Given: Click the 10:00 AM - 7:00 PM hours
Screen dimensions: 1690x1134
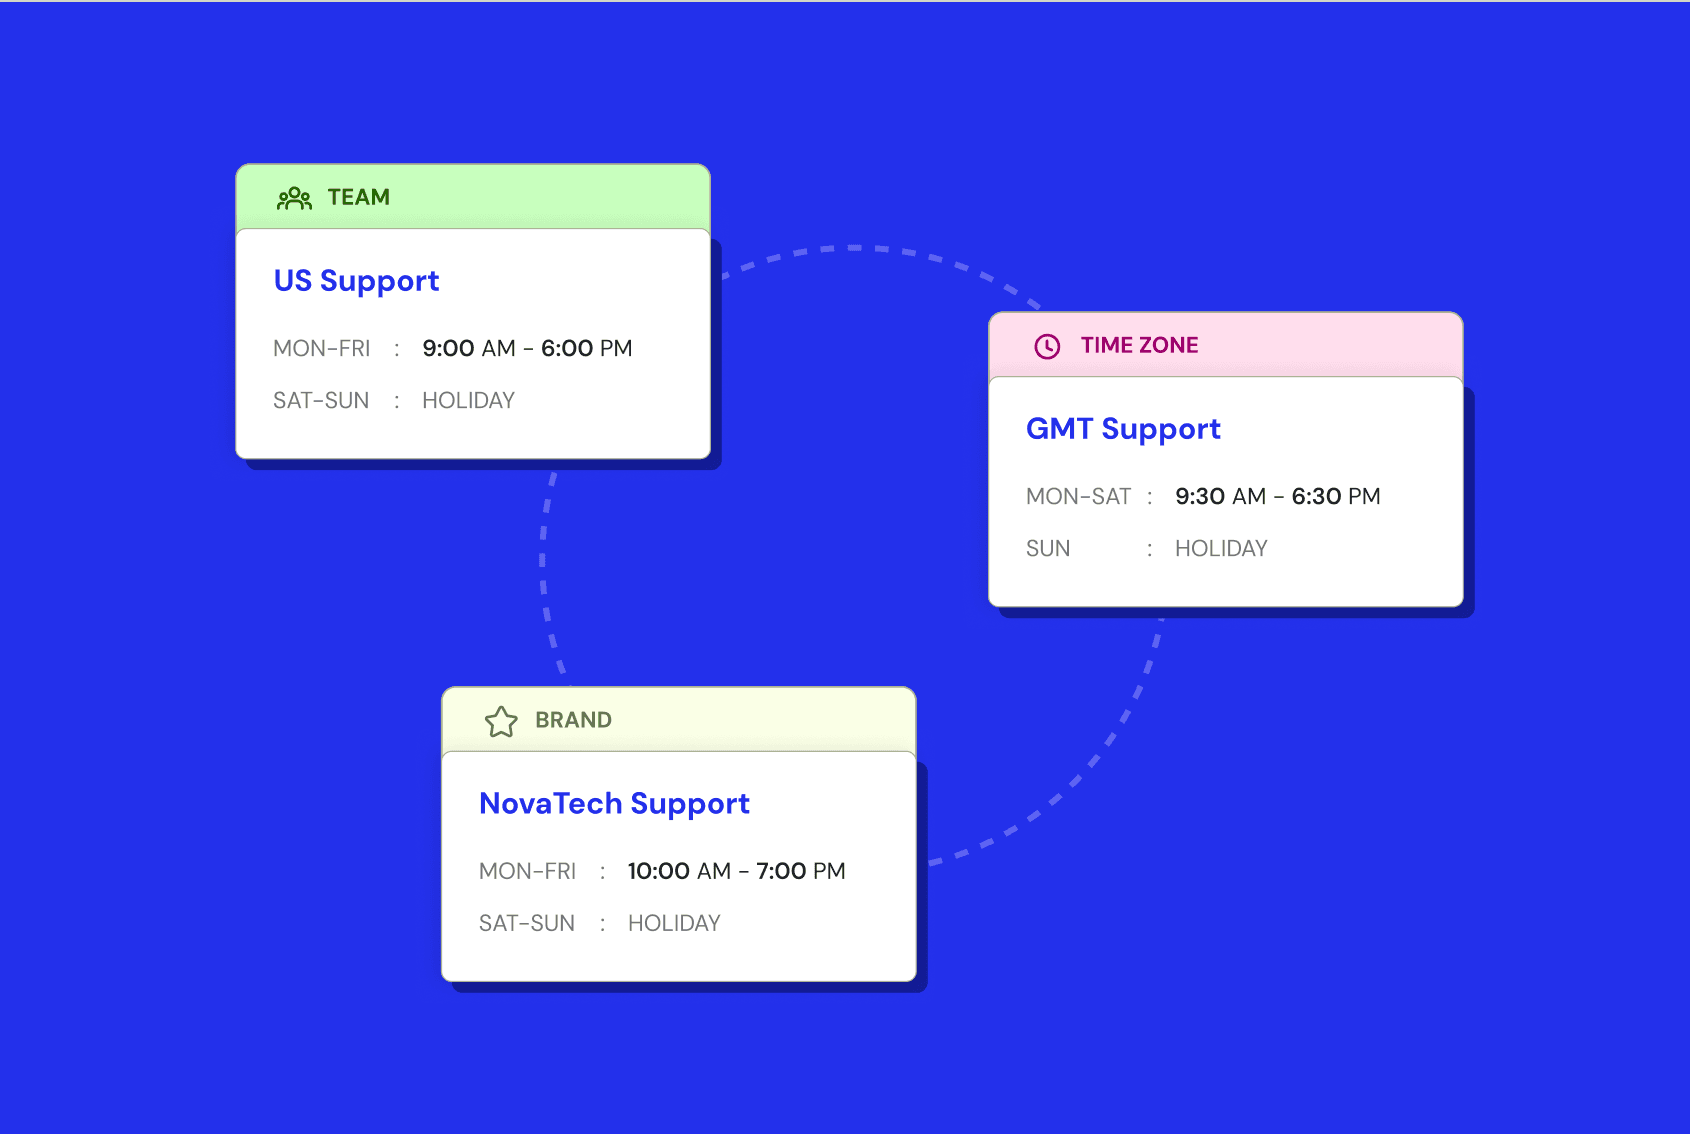Looking at the screenshot, I should pyautogui.click(x=736, y=871).
